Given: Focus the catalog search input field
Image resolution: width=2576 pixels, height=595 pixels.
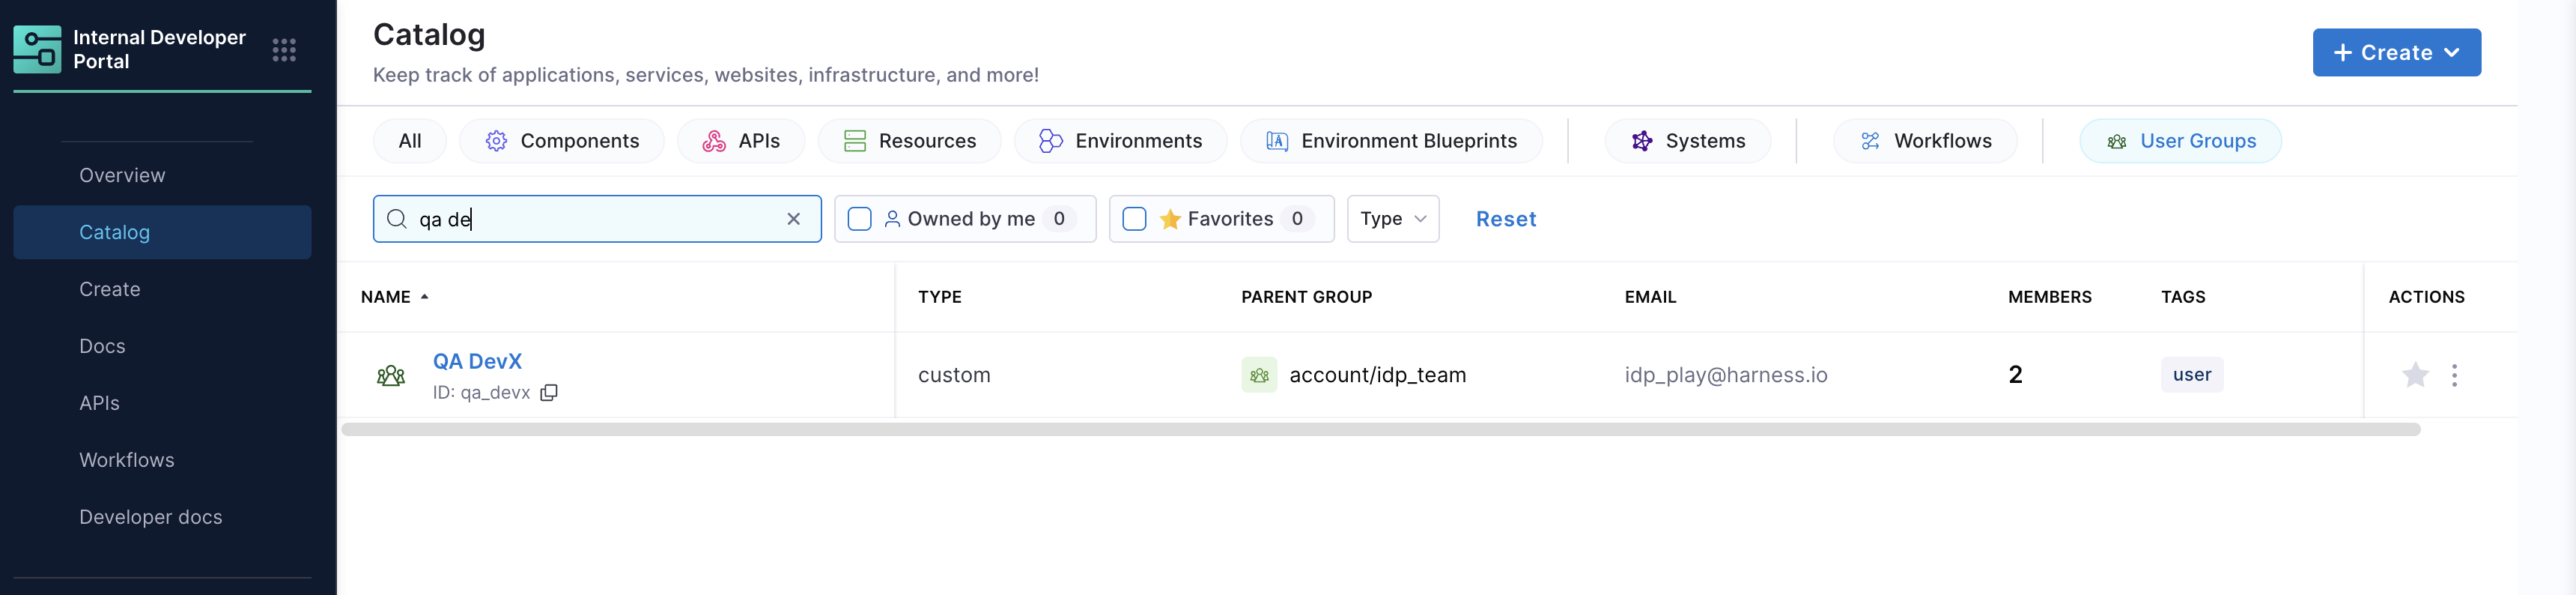Looking at the screenshot, I should [x=595, y=219].
